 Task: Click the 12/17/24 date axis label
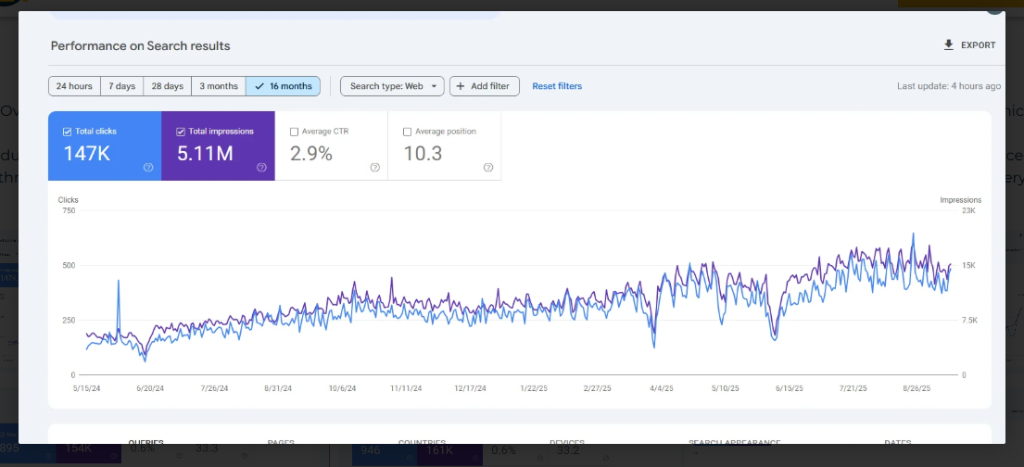[470, 388]
